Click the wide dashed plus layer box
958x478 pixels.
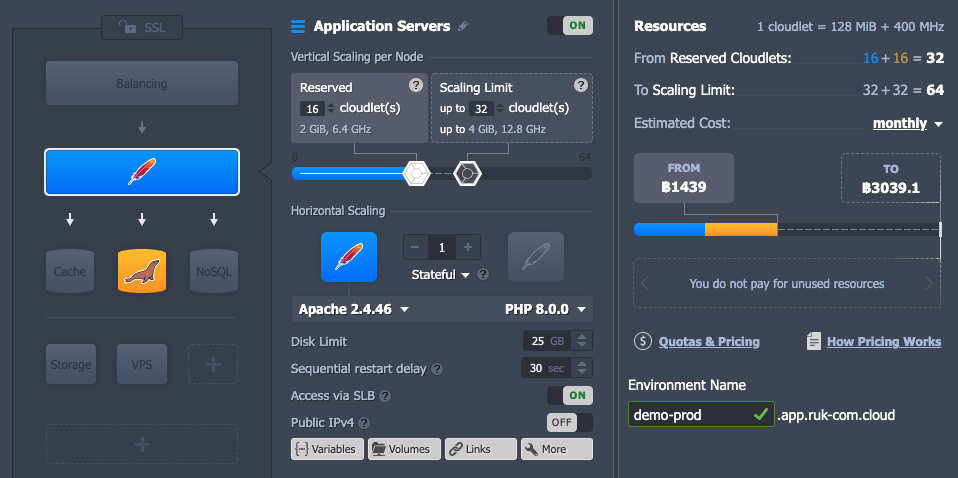pos(142,444)
